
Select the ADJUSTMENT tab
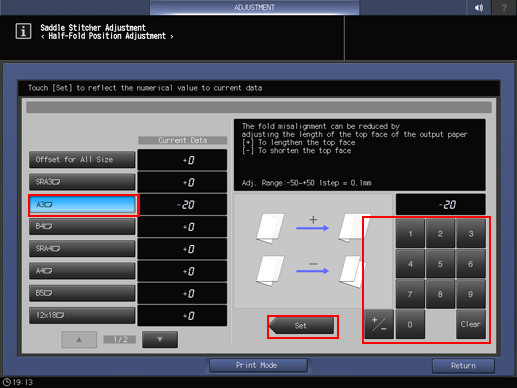(254, 7)
